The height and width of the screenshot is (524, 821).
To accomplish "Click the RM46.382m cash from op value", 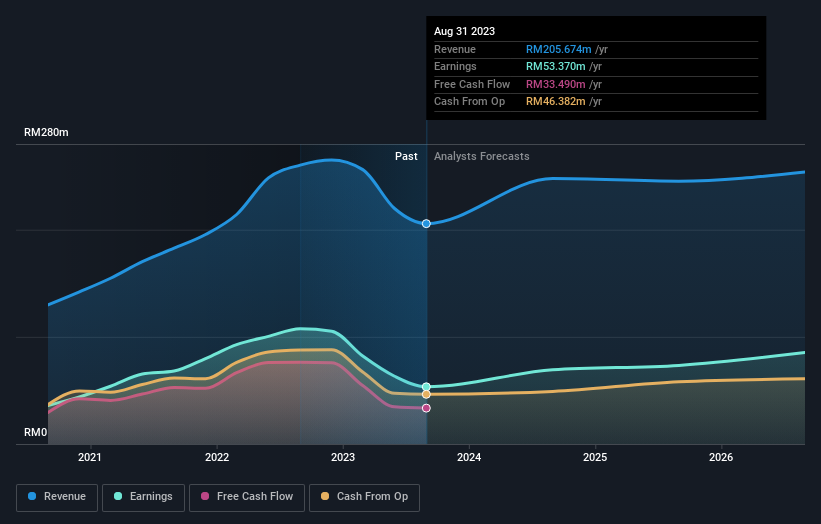I will (x=556, y=102).
